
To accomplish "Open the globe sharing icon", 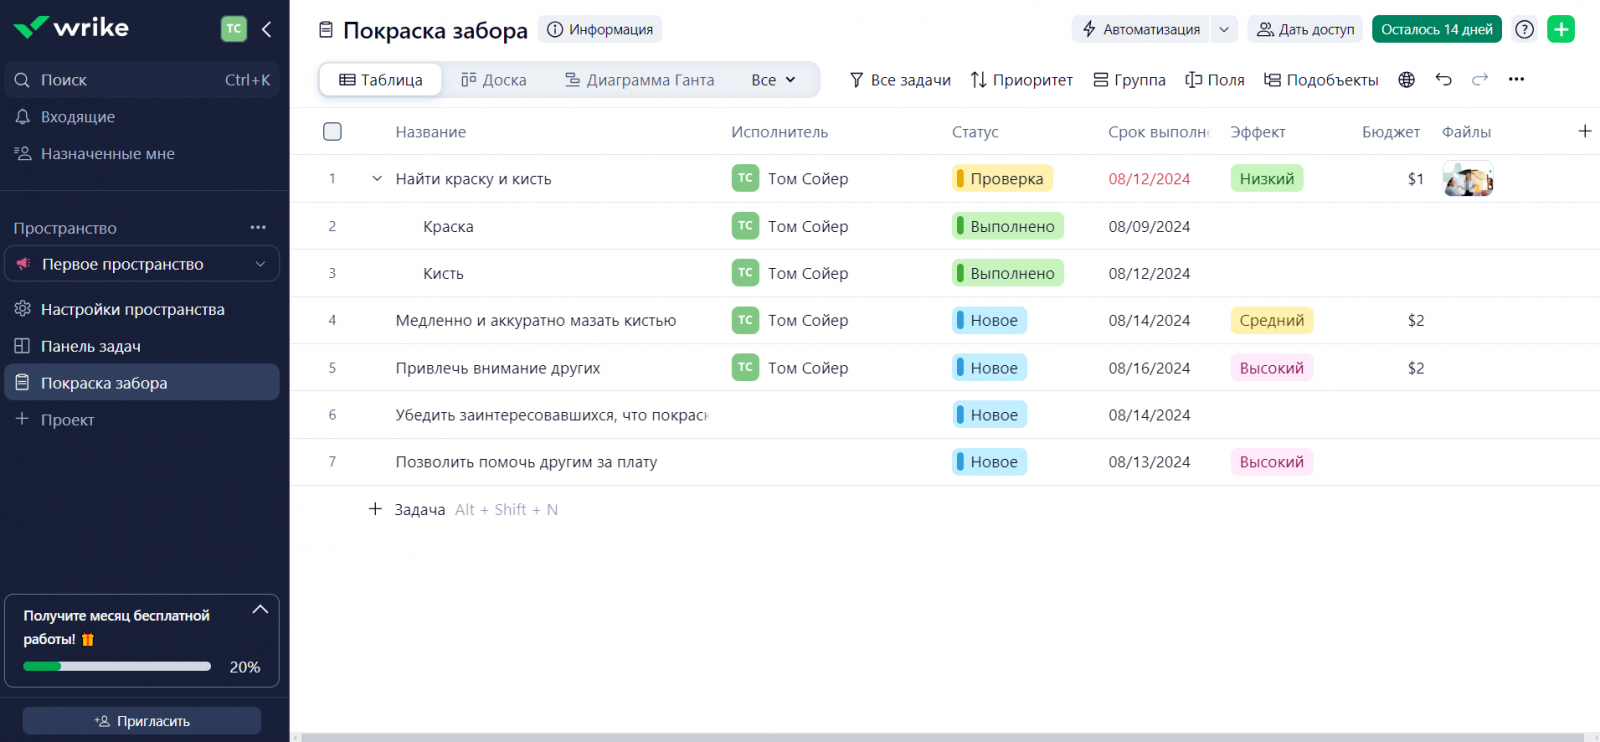I will coord(1406,80).
